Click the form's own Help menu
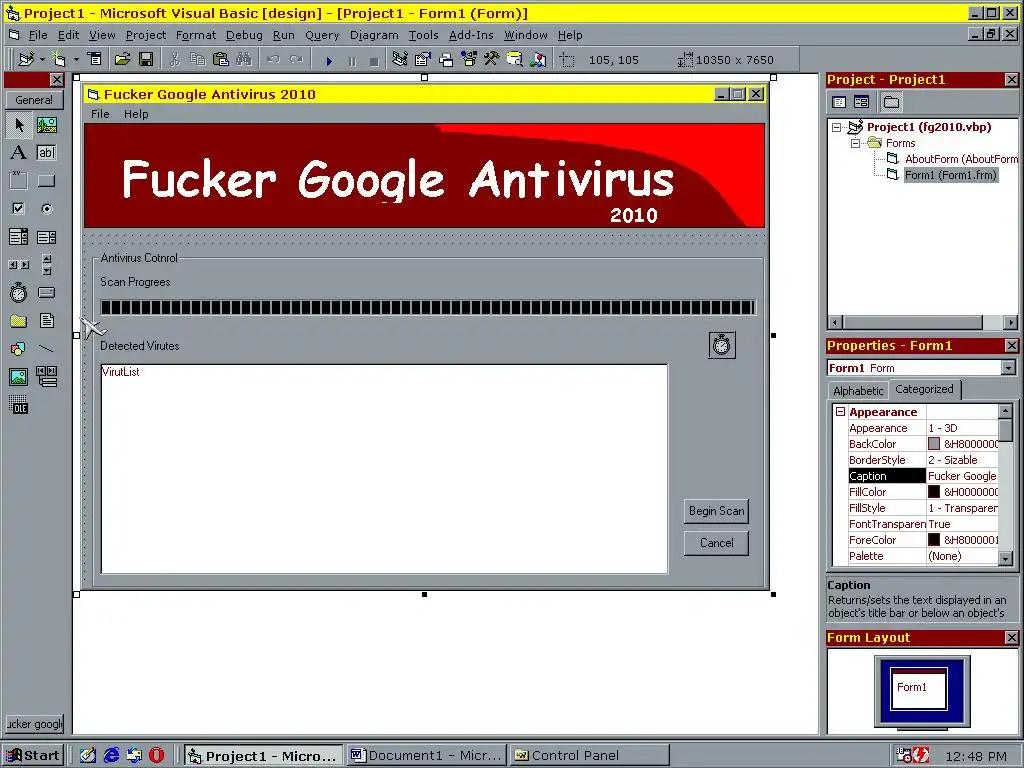Image resolution: width=1024 pixels, height=768 pixels. point(136,114)
